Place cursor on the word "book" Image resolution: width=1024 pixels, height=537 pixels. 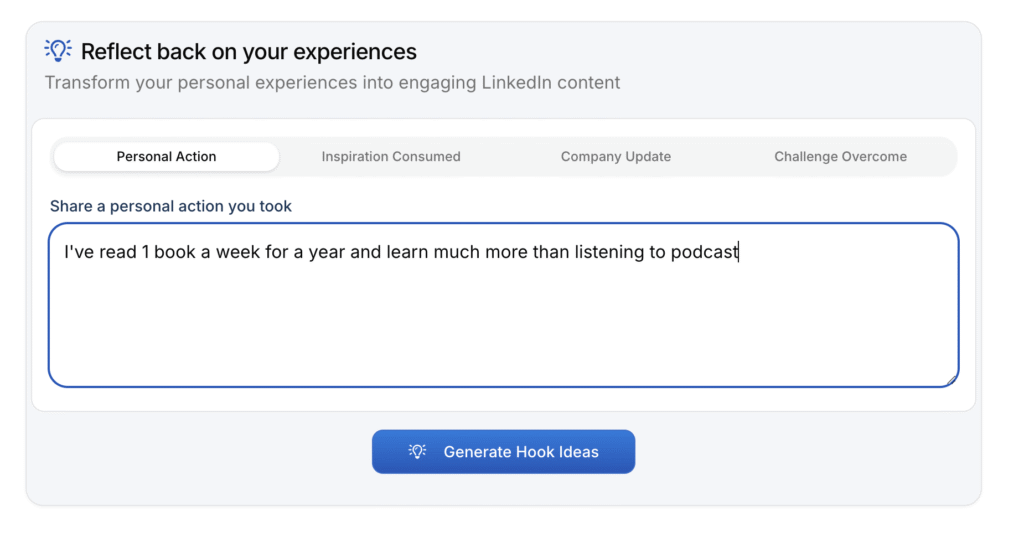[x=175, y=253]
